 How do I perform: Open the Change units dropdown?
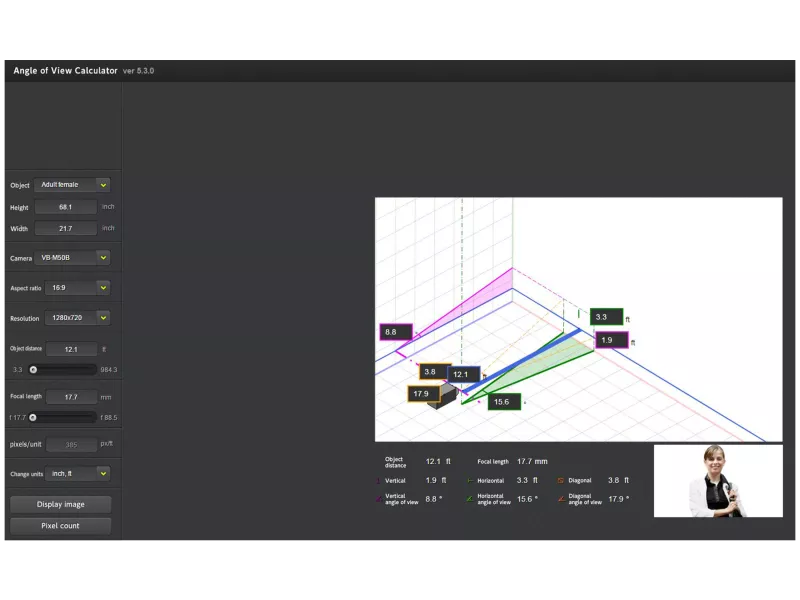[x=80, y=473]
